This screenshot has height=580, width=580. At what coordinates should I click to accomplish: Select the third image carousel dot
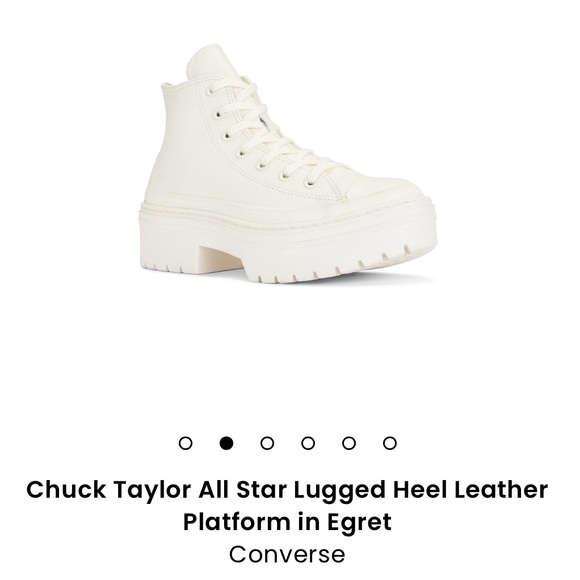point(267,443)
